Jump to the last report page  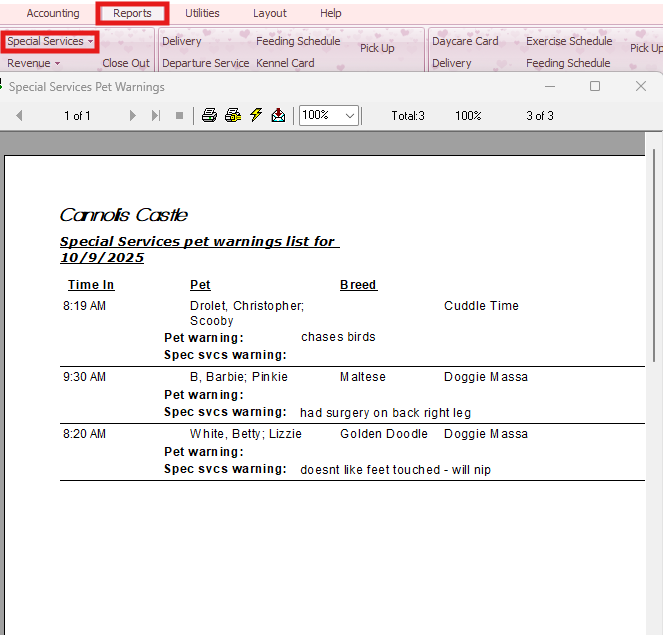pos(156,116)
